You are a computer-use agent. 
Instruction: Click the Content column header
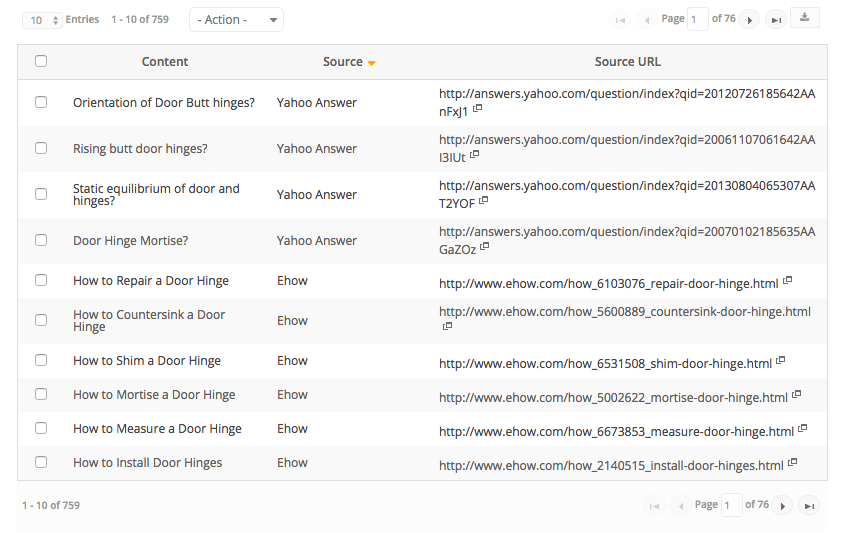[x=165, y=62]
